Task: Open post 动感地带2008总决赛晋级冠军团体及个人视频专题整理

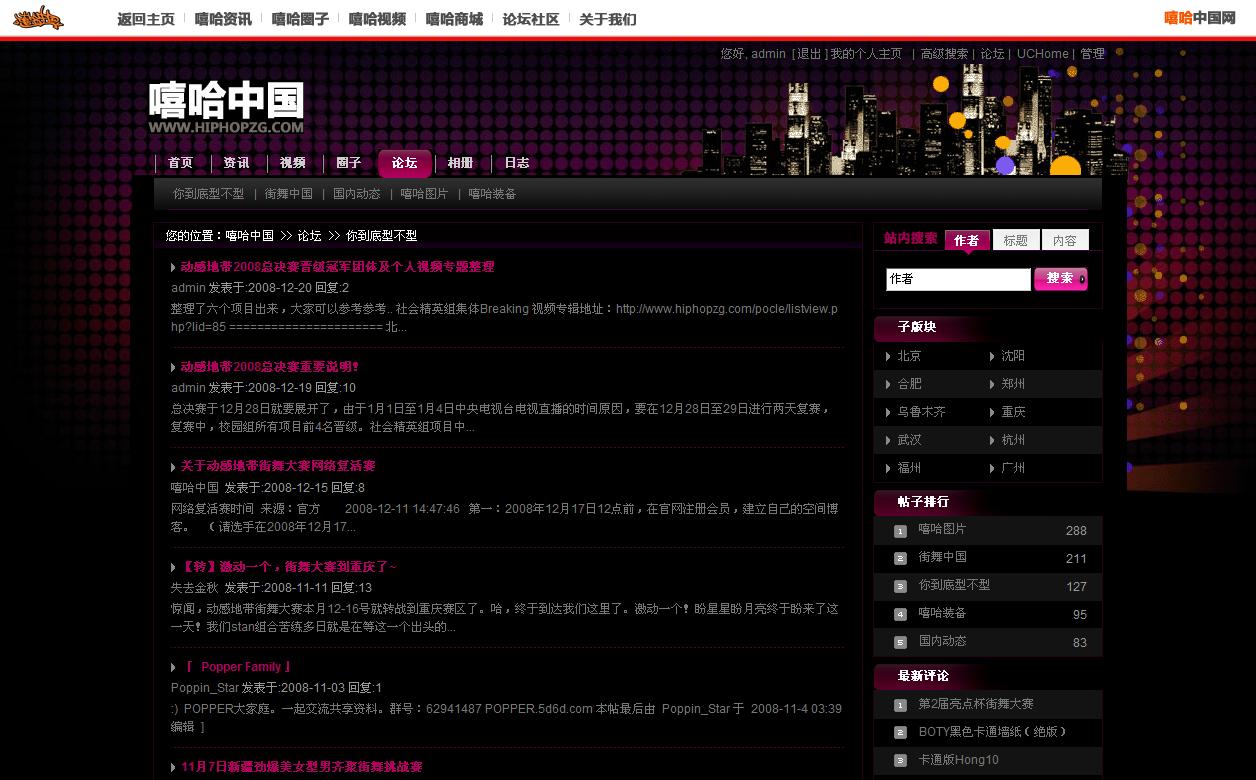Action: point(338,267)
